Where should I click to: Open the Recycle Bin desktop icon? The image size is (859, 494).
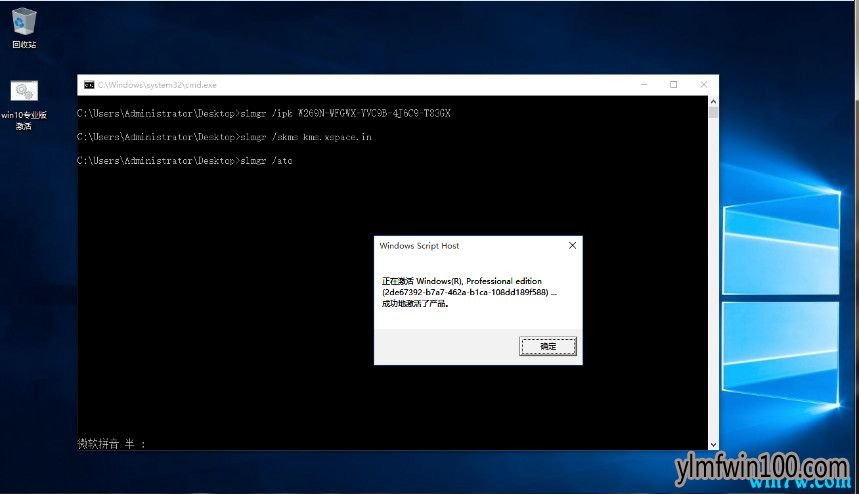24,28
